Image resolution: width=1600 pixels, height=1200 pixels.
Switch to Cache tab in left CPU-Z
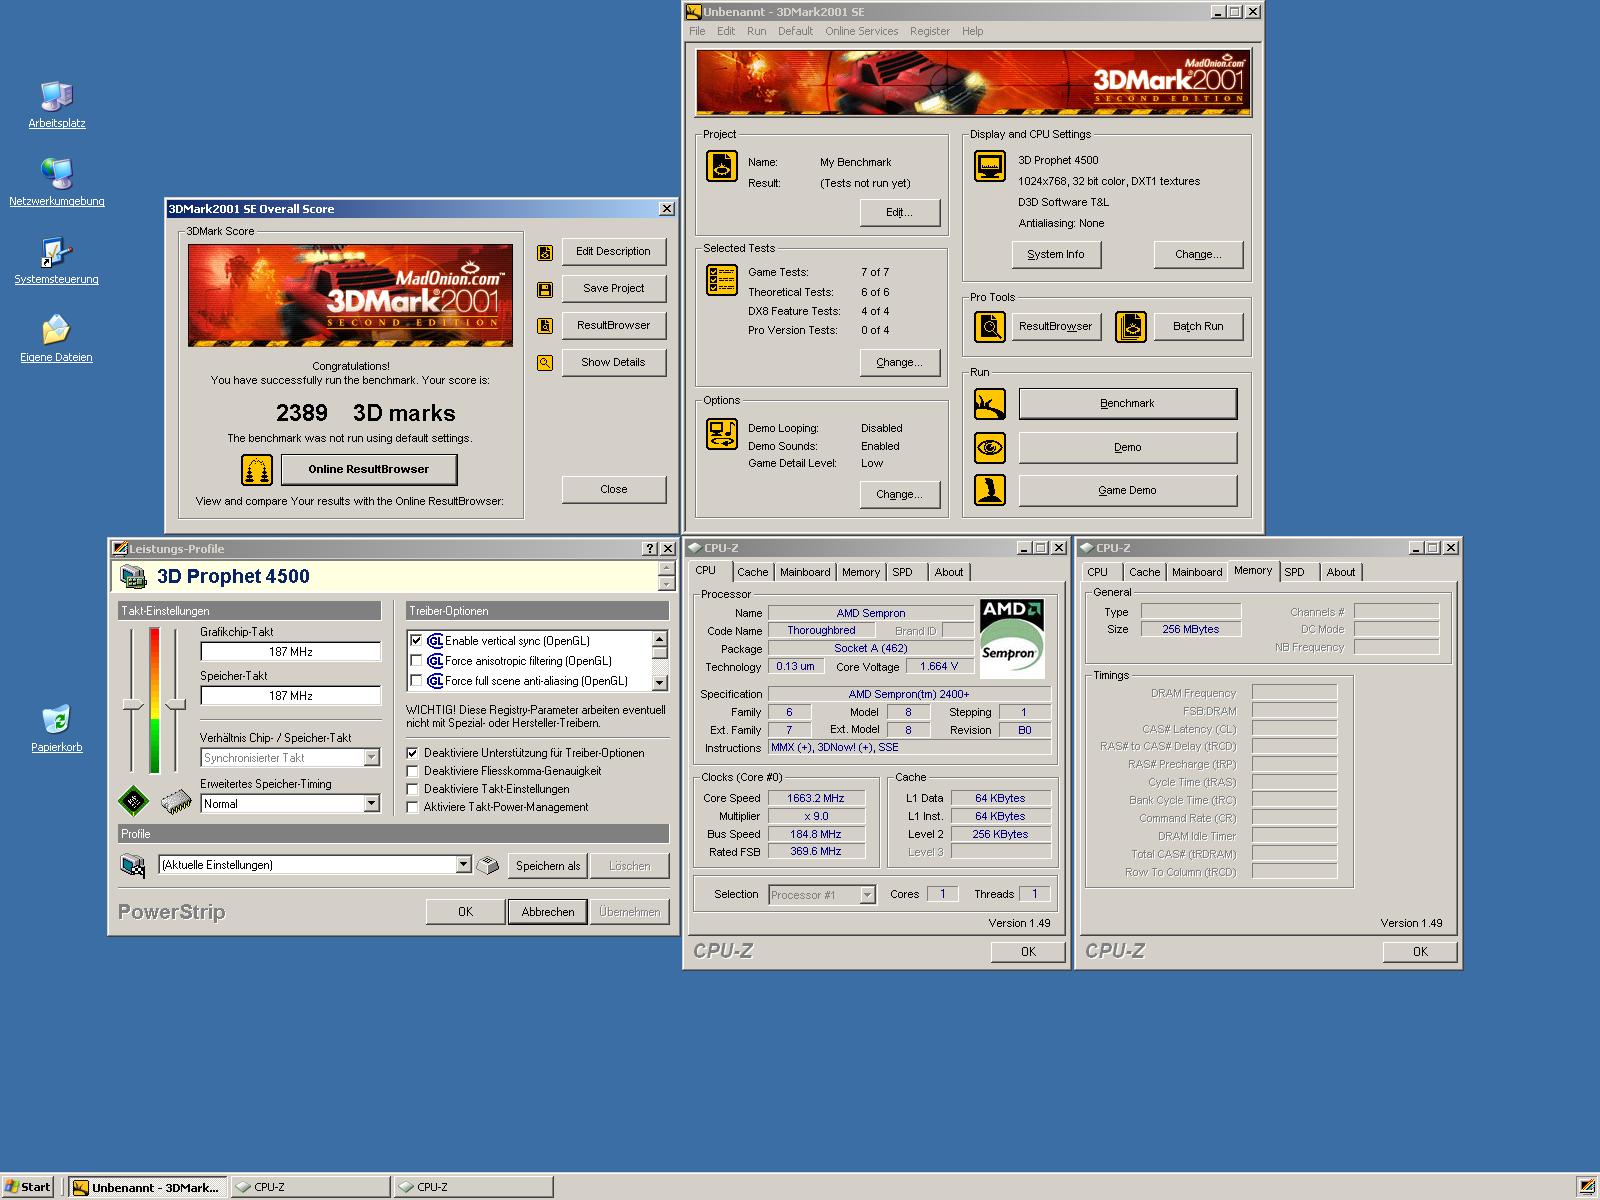[753, 572]
